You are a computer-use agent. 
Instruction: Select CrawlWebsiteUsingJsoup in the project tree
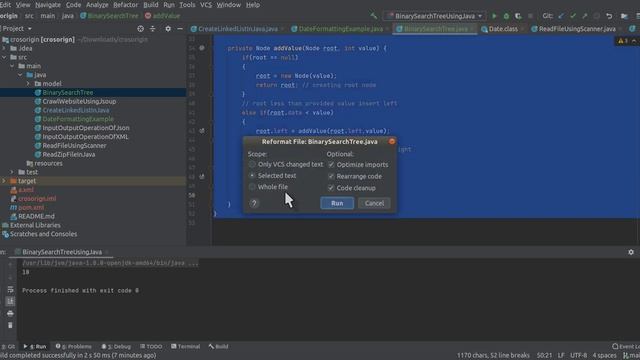(79, 101)
